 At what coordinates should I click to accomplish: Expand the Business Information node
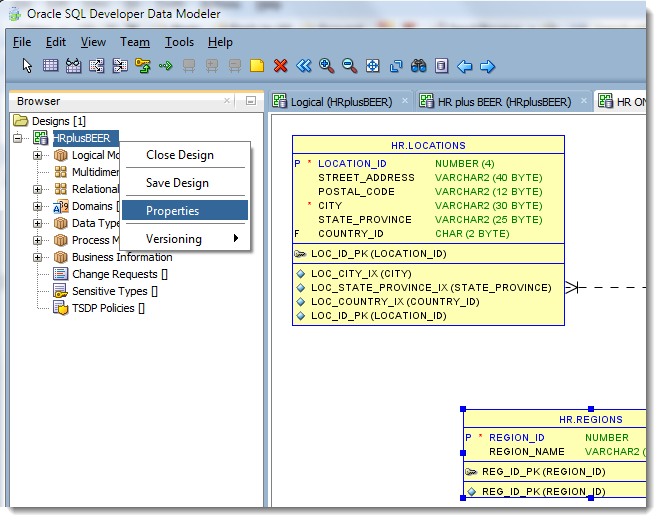[38, 257]
